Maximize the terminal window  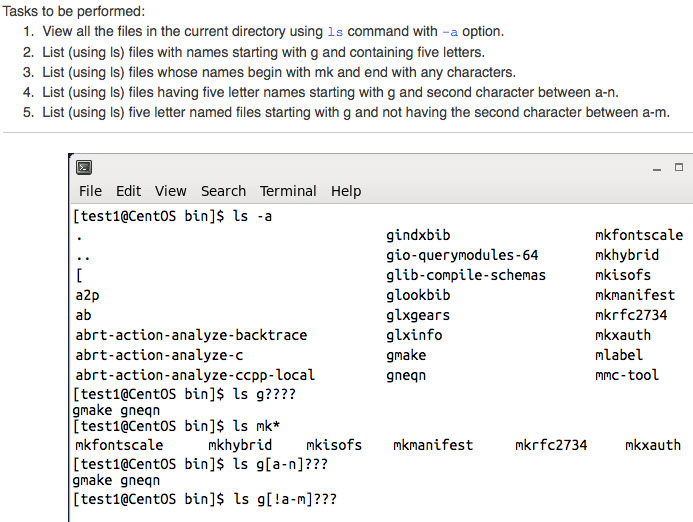(679, 167)
